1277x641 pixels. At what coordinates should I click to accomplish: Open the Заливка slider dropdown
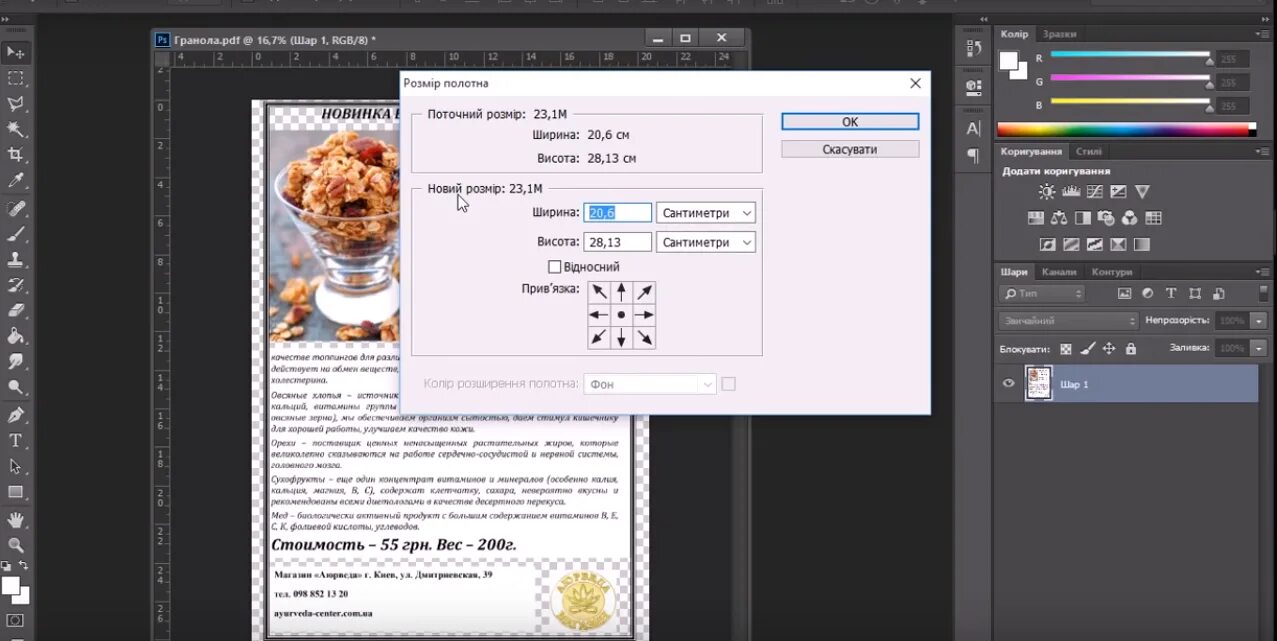1259,348
